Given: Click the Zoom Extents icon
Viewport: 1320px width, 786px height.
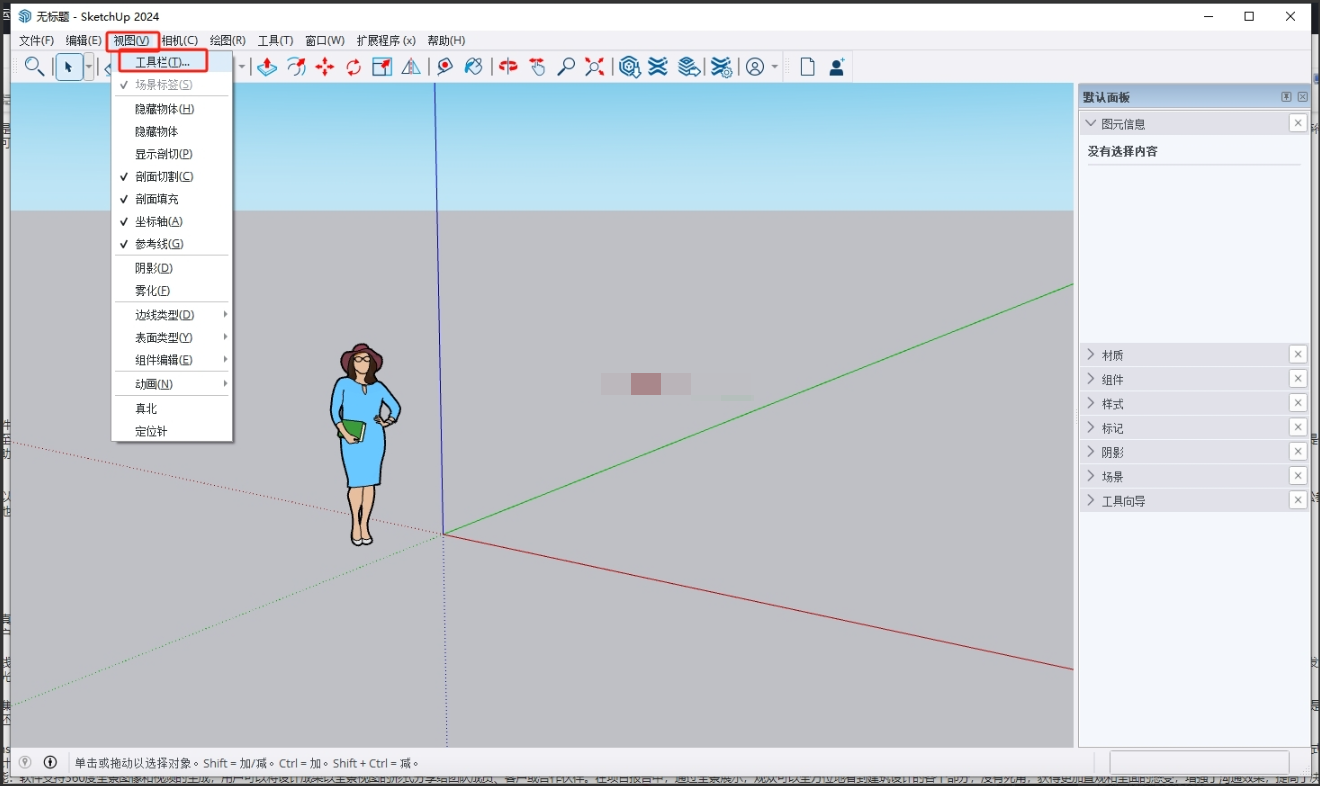Looking at the screenshot, I should [595, 67].
